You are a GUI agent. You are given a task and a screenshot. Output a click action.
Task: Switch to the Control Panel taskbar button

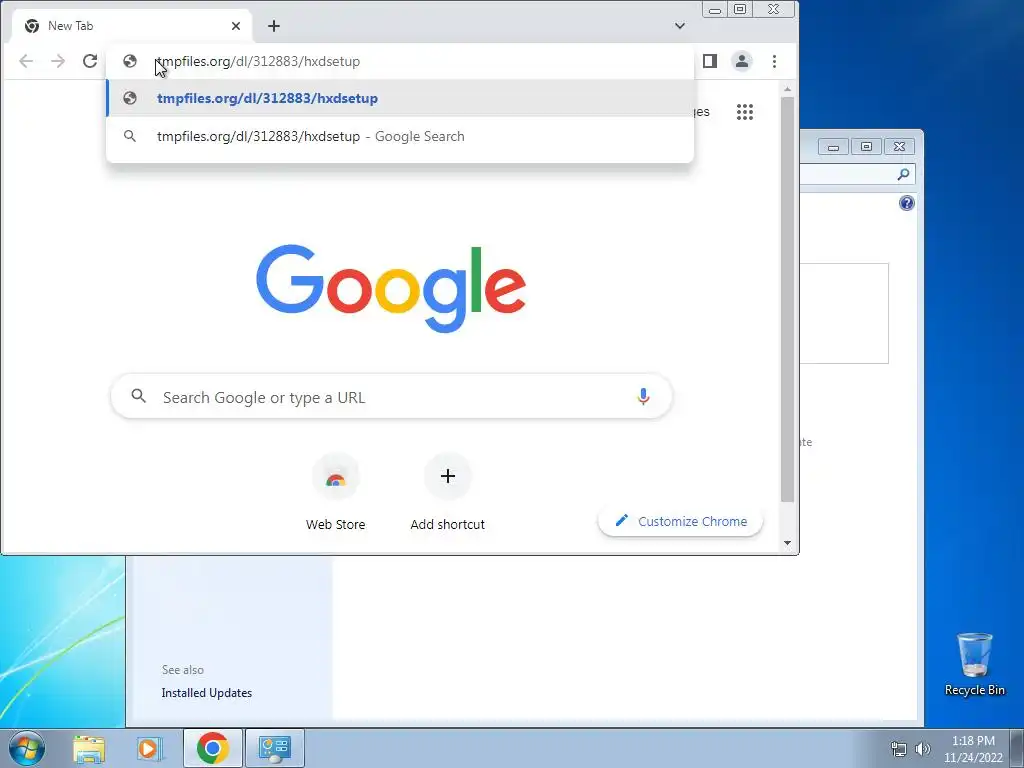274,748
